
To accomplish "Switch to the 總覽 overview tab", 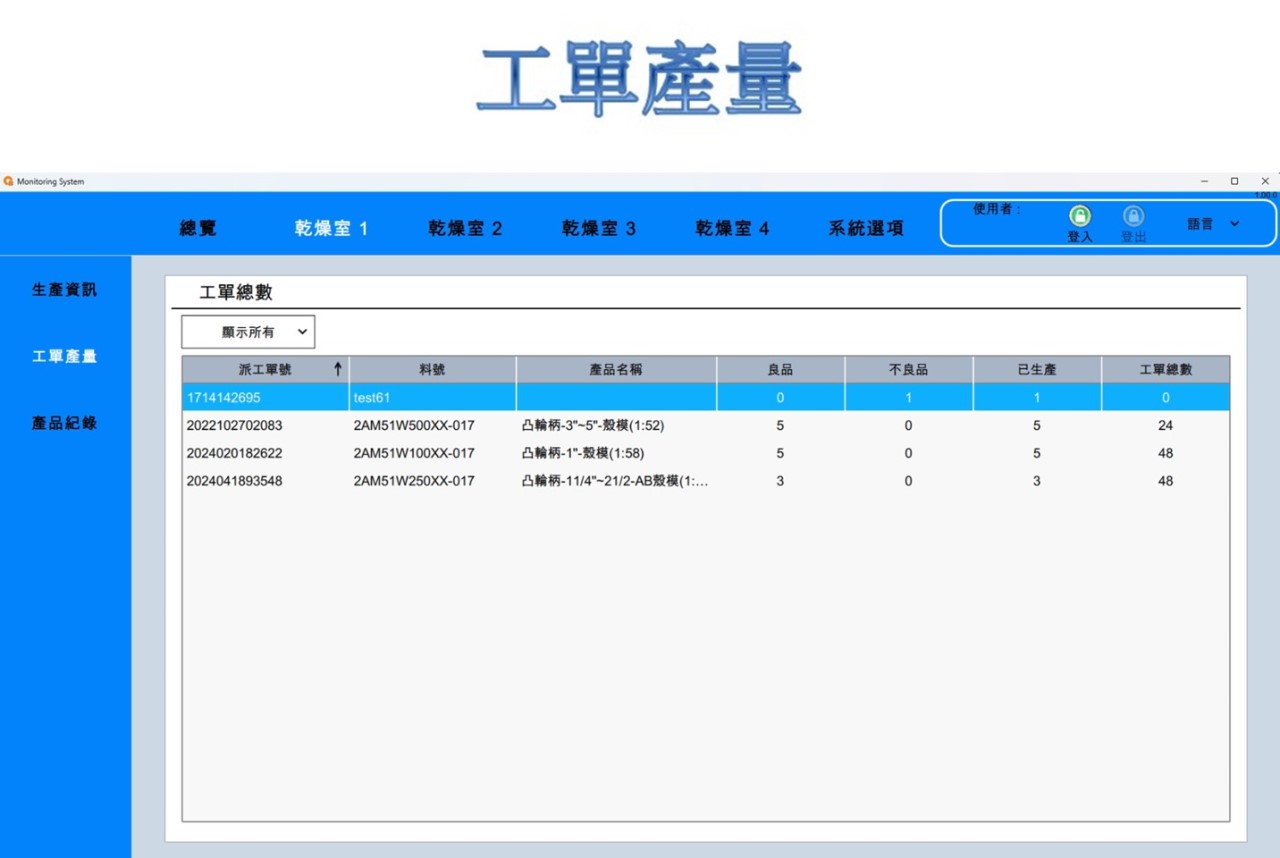I will pos(198,228).
